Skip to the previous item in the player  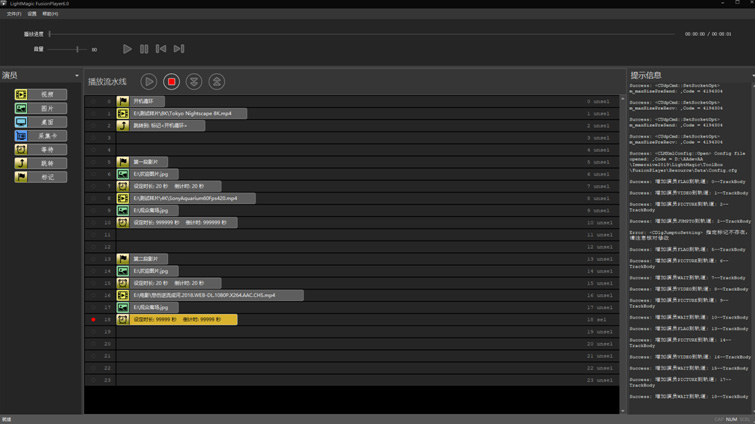coord(161,49)
